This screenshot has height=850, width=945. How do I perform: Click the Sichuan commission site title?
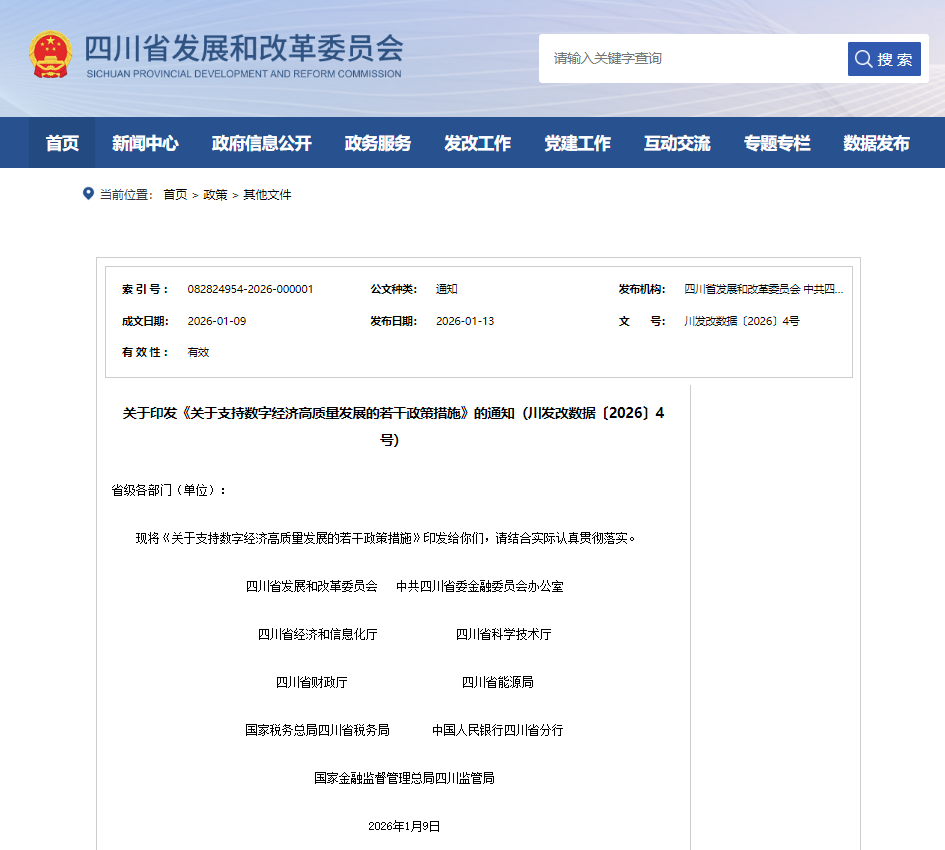tap(244, 50)
